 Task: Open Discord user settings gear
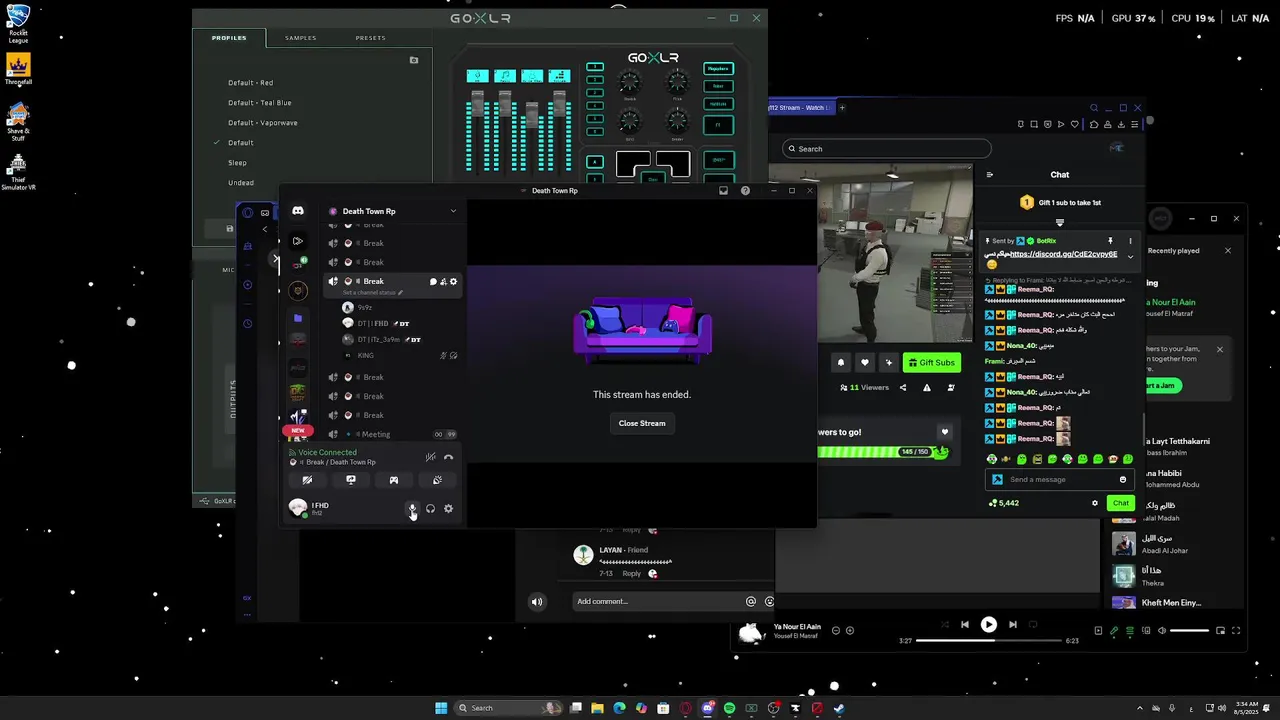448,508
